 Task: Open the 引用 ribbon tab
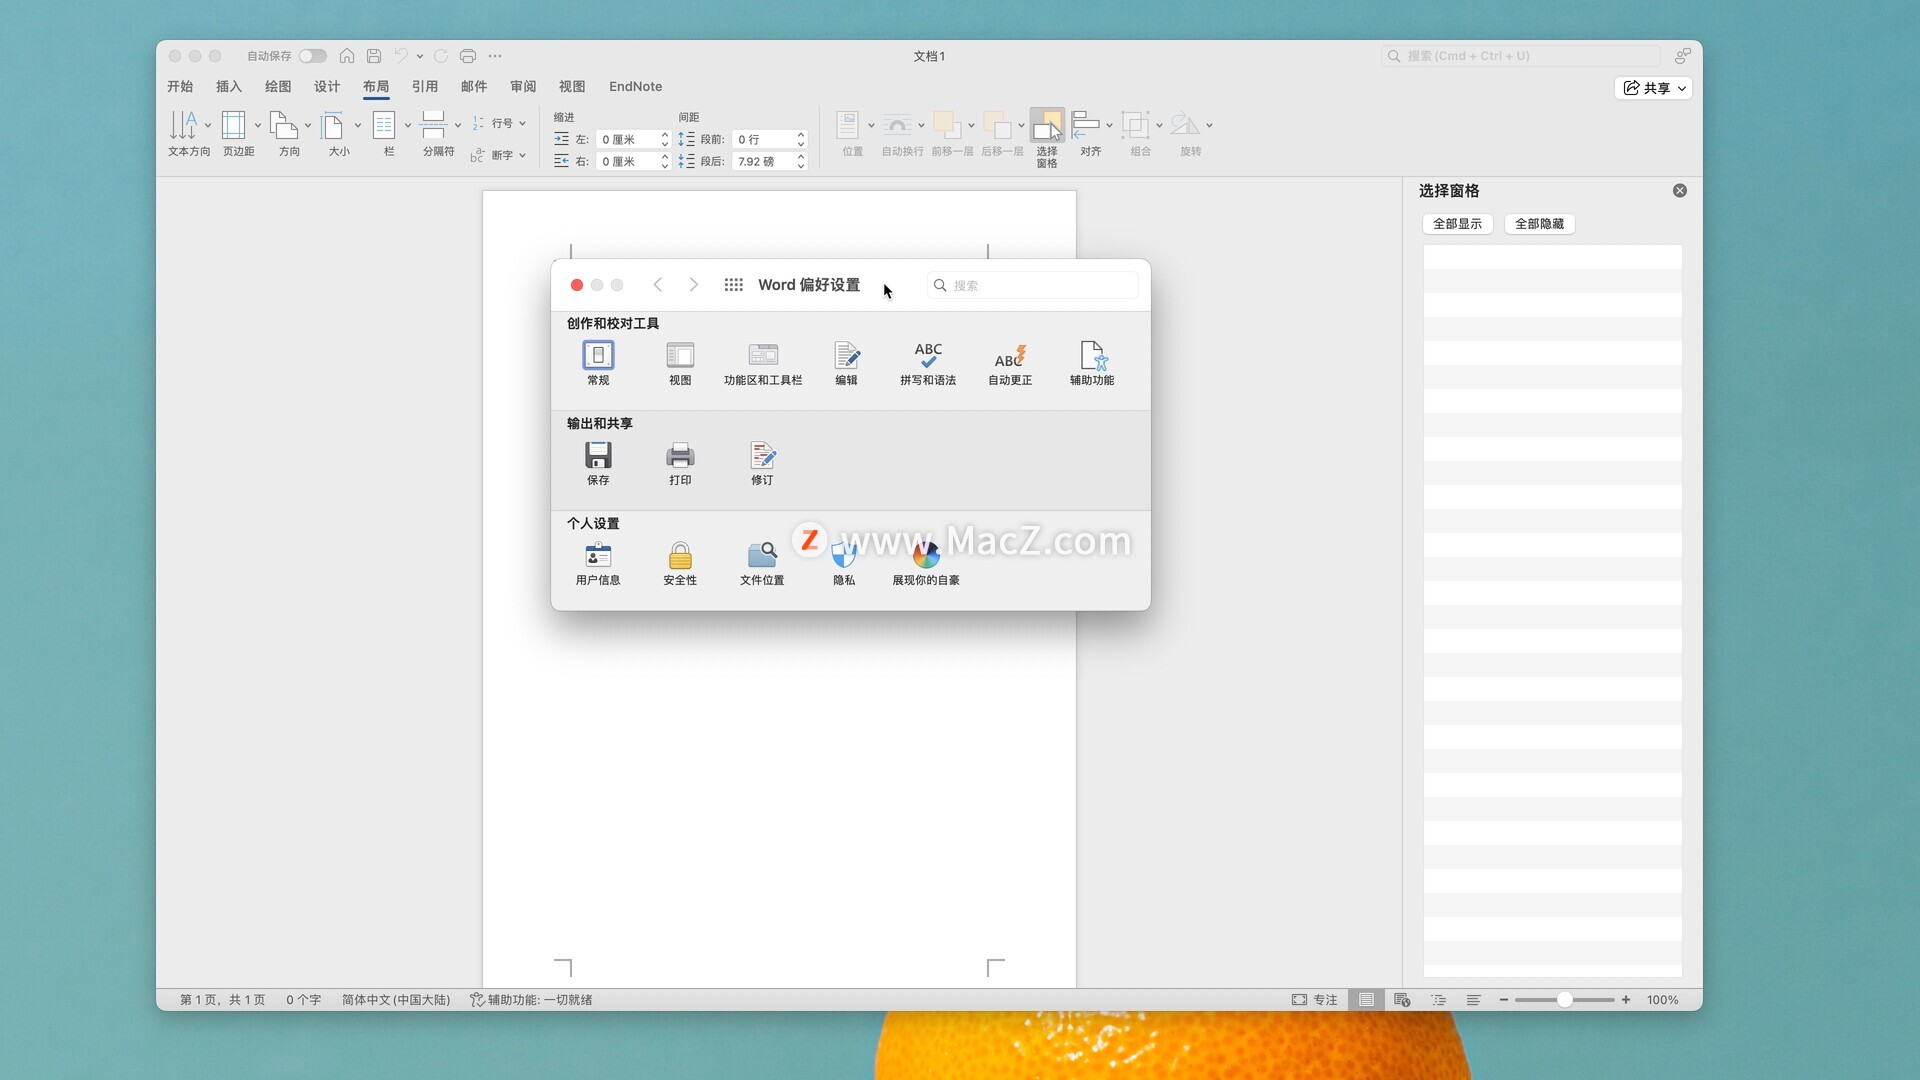(425, 87)
